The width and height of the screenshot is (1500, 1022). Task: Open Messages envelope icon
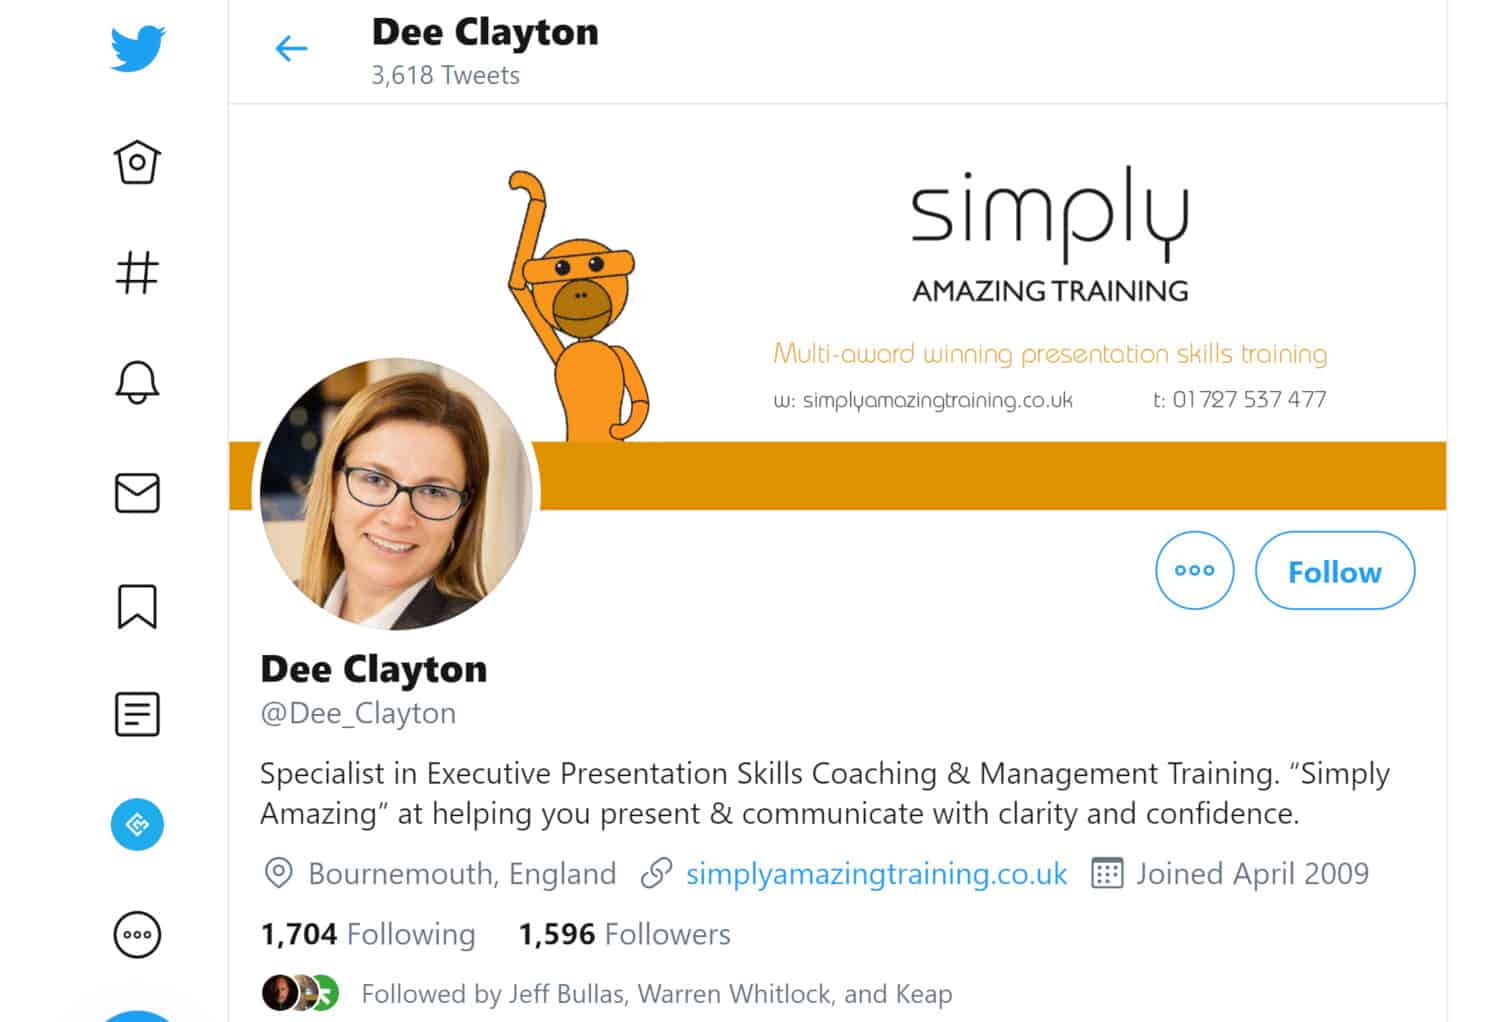[x=137, y=493]
